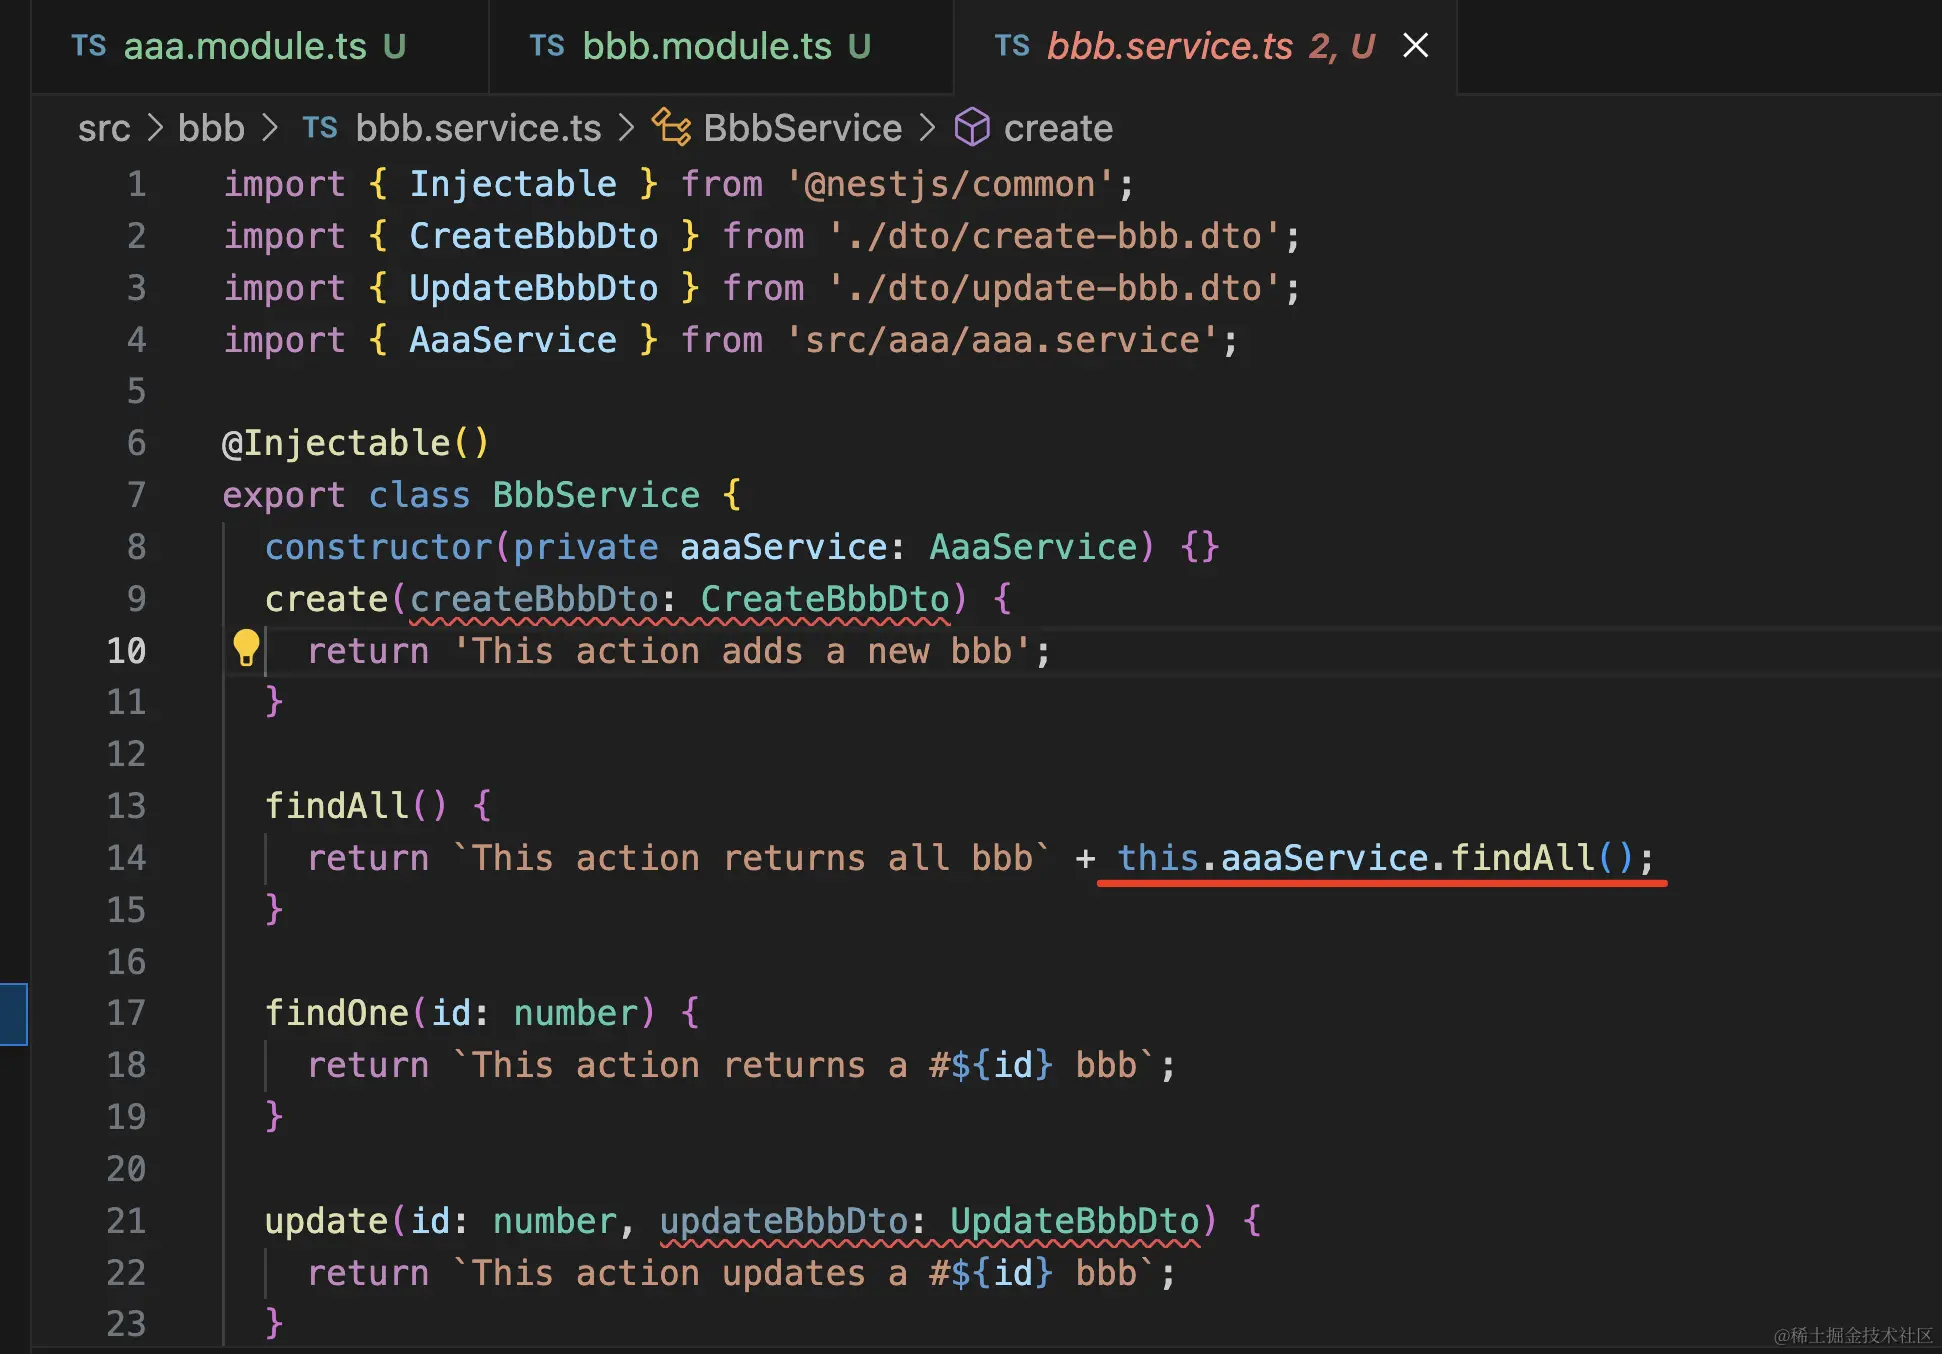
Task: Click TS icon on bbb.module.ts tab
Action: click(x=547, y=46)
